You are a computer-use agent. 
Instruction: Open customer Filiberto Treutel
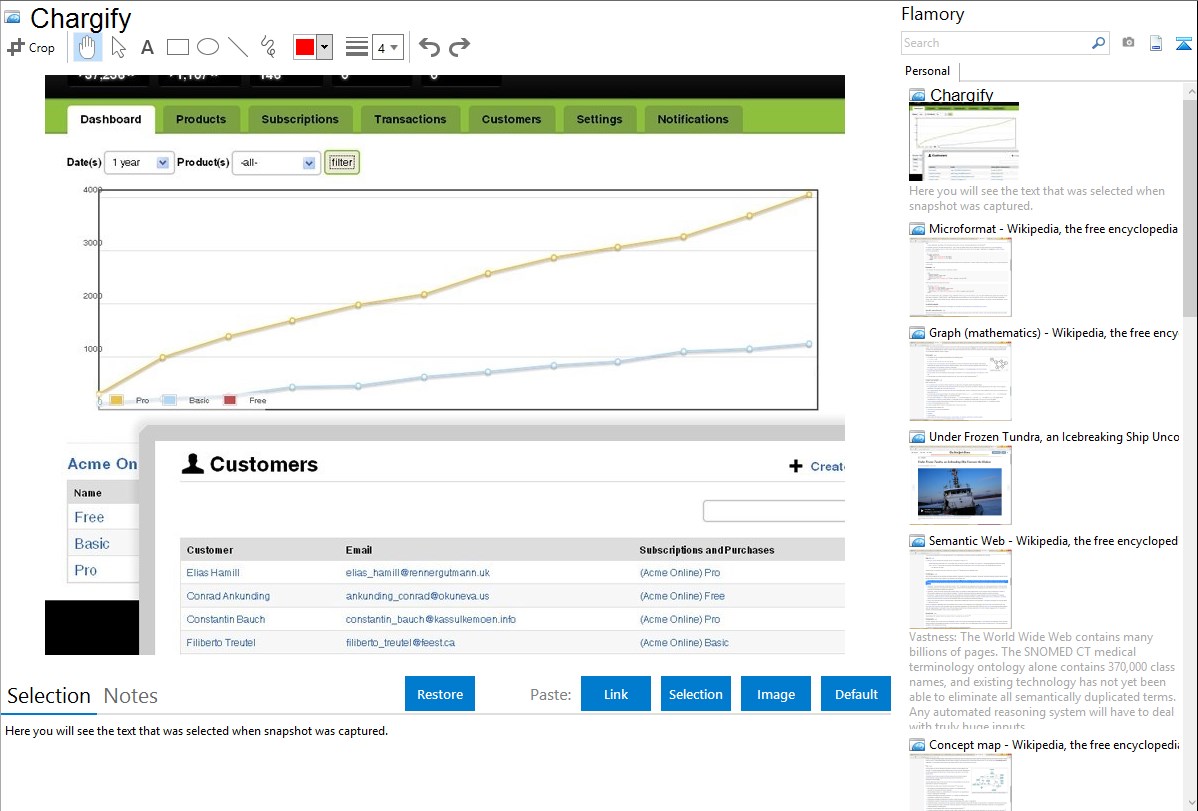pyautogui.click(x=221, y=642)
